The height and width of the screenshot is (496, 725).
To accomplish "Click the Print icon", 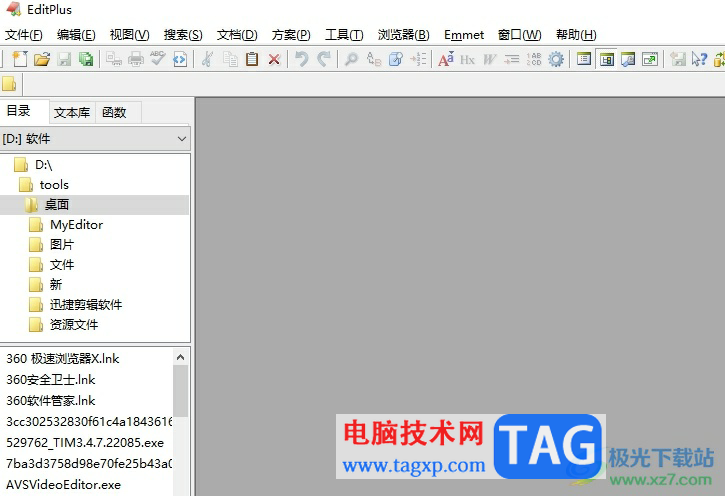I will pyautogui.click(x=135, y=59).
